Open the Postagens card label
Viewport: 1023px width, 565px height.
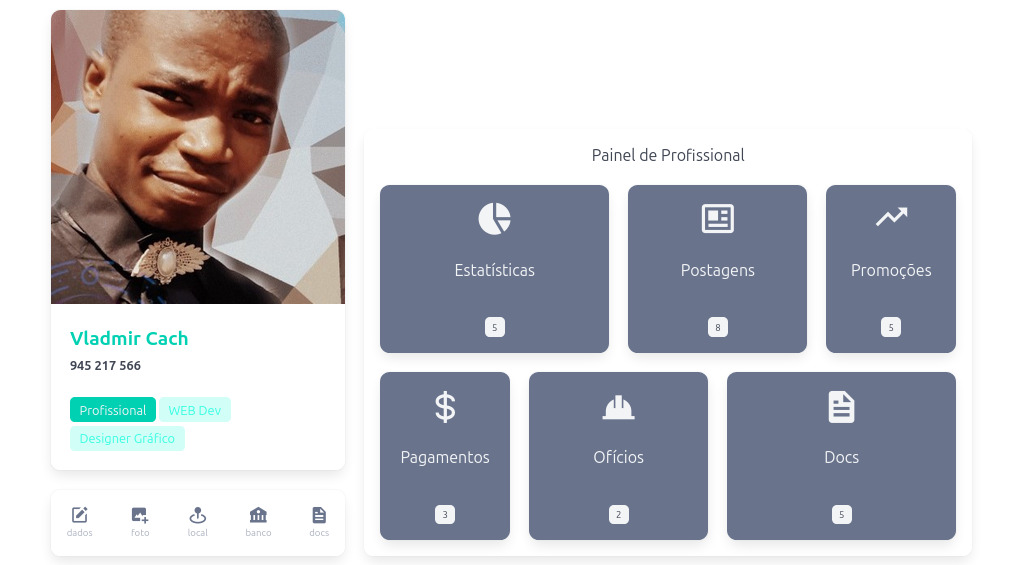tap(718, 270)
